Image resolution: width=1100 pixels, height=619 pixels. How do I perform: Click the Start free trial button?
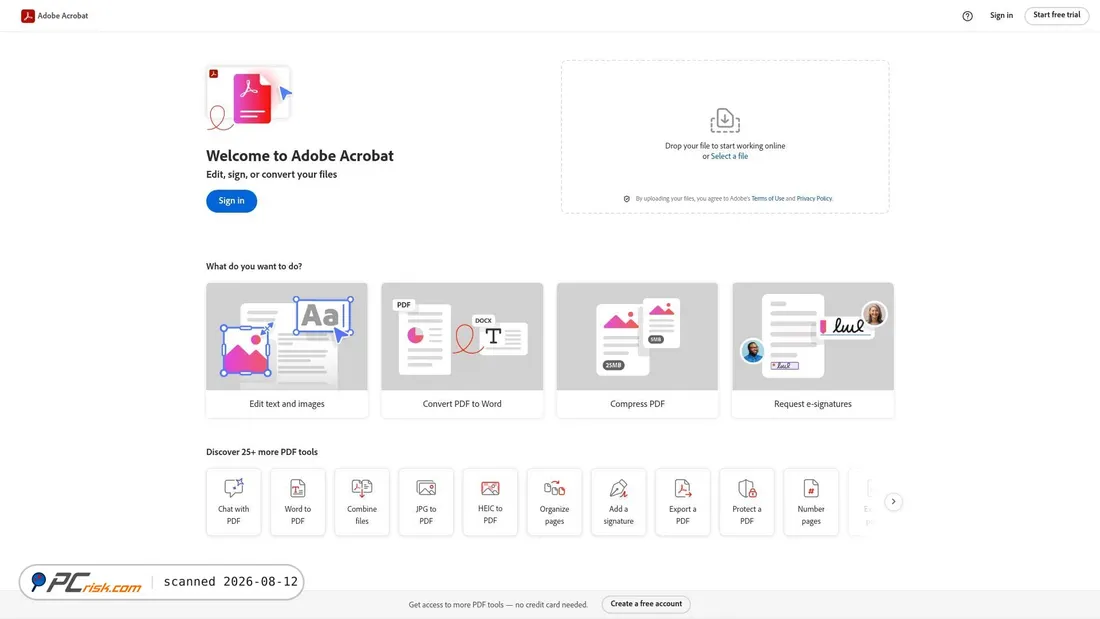click(x=1057, y=15)
